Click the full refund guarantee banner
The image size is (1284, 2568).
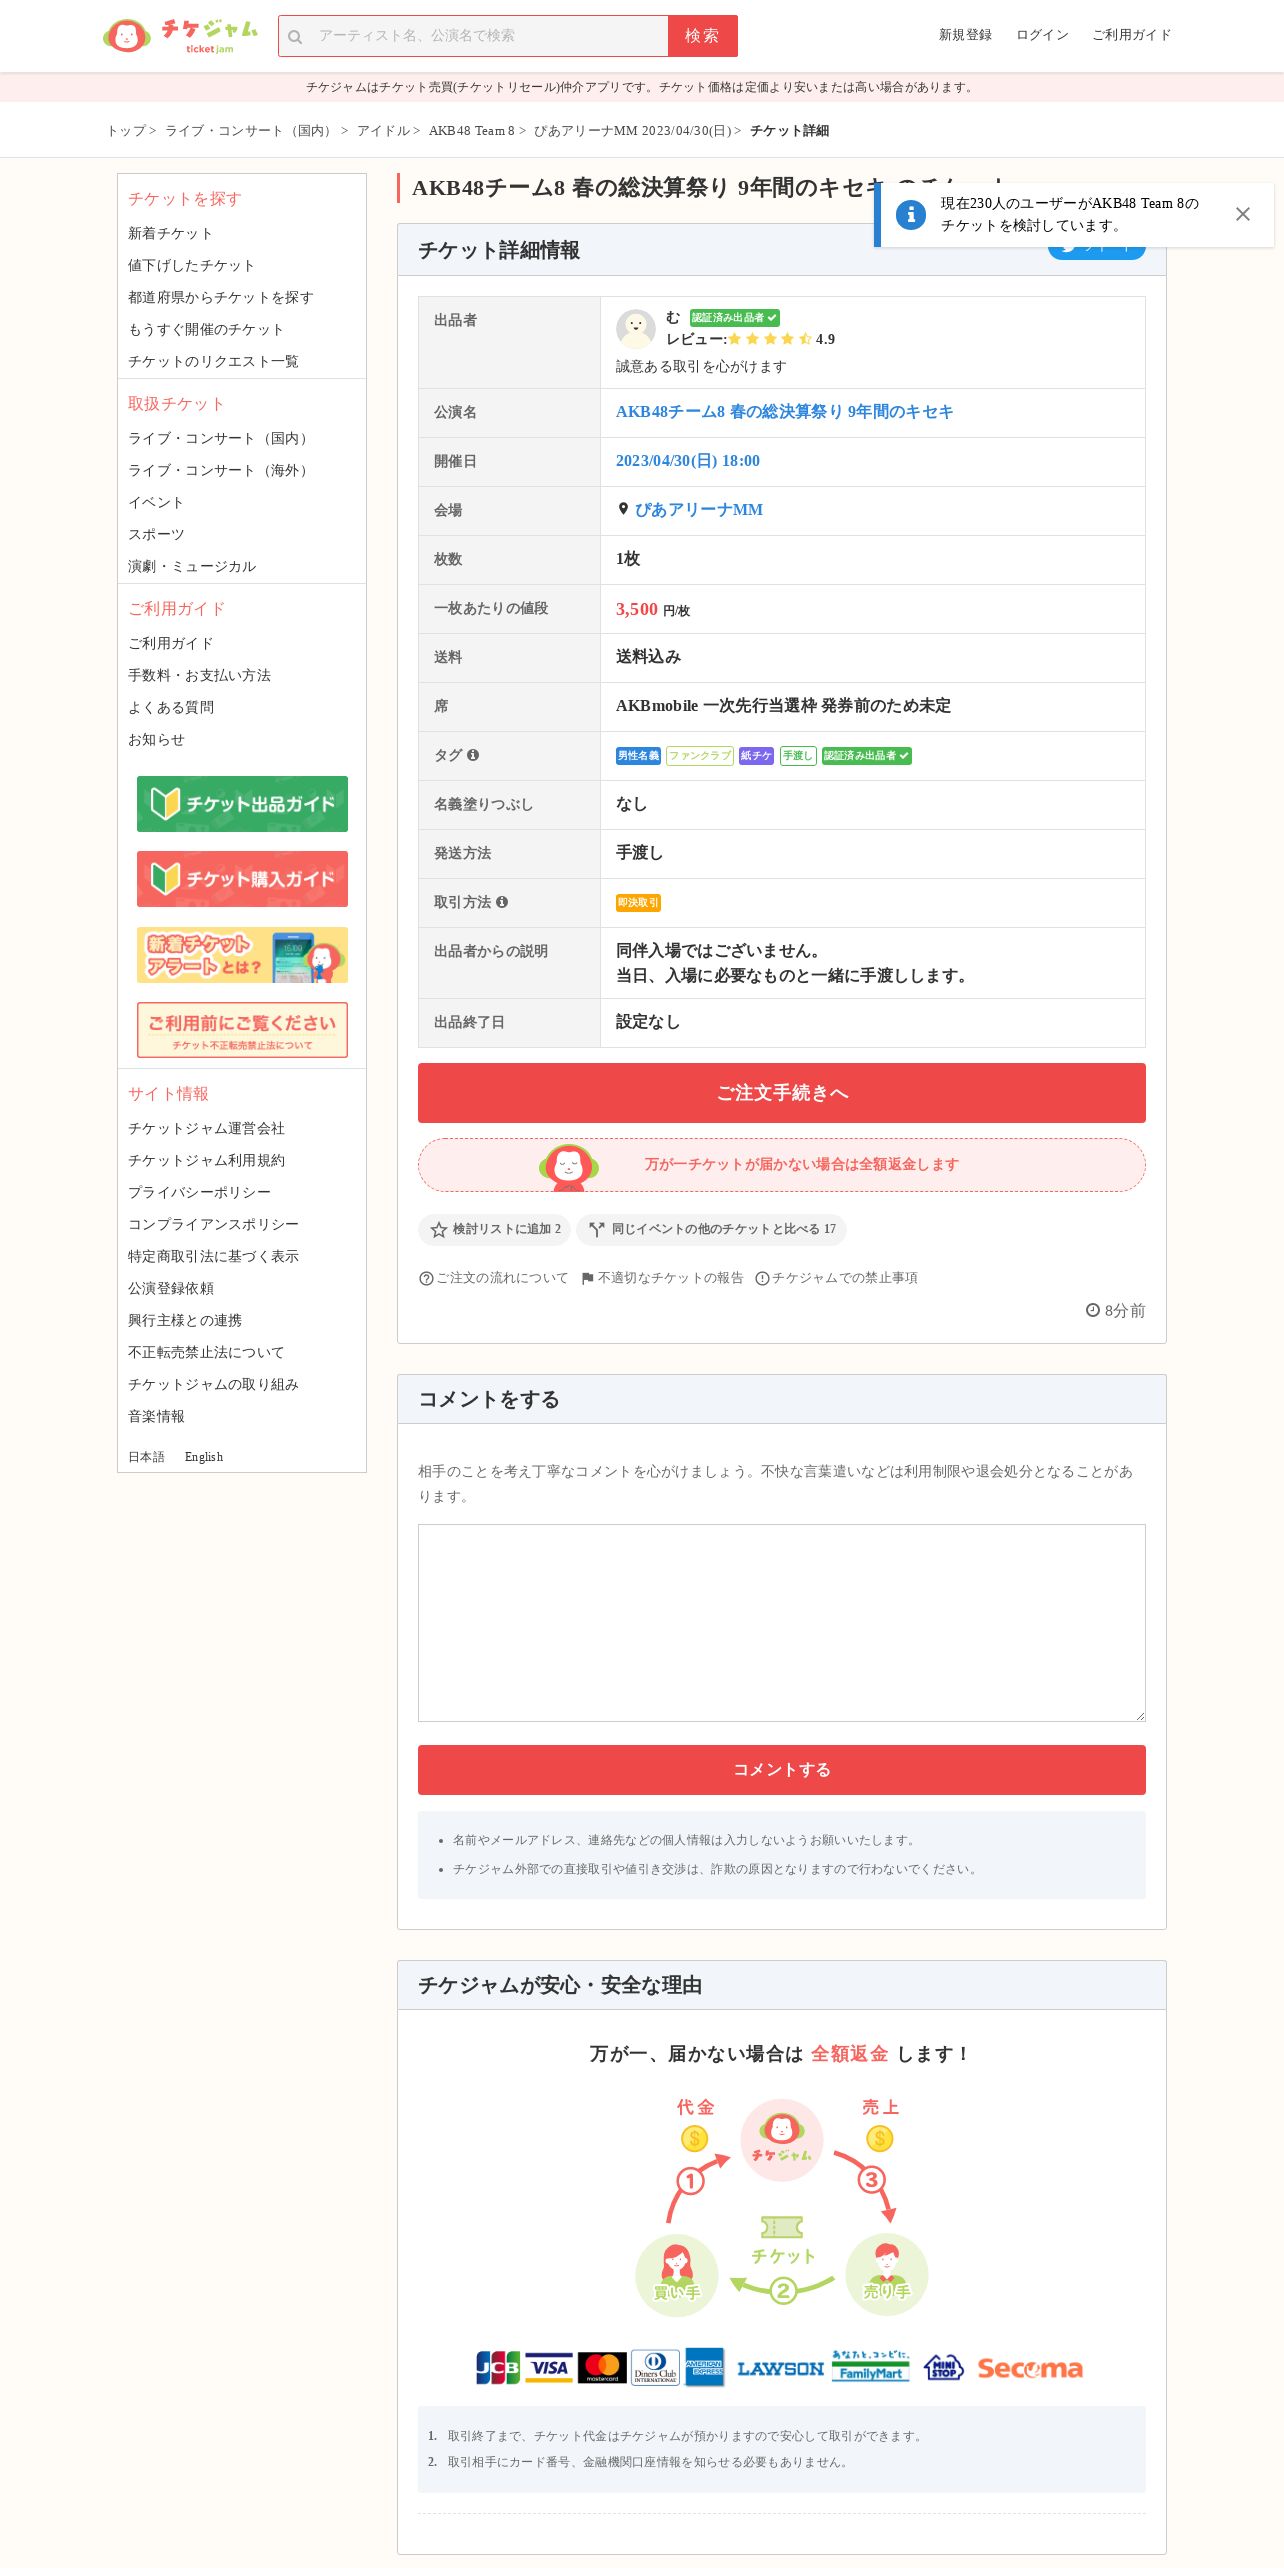(782, 1165)
